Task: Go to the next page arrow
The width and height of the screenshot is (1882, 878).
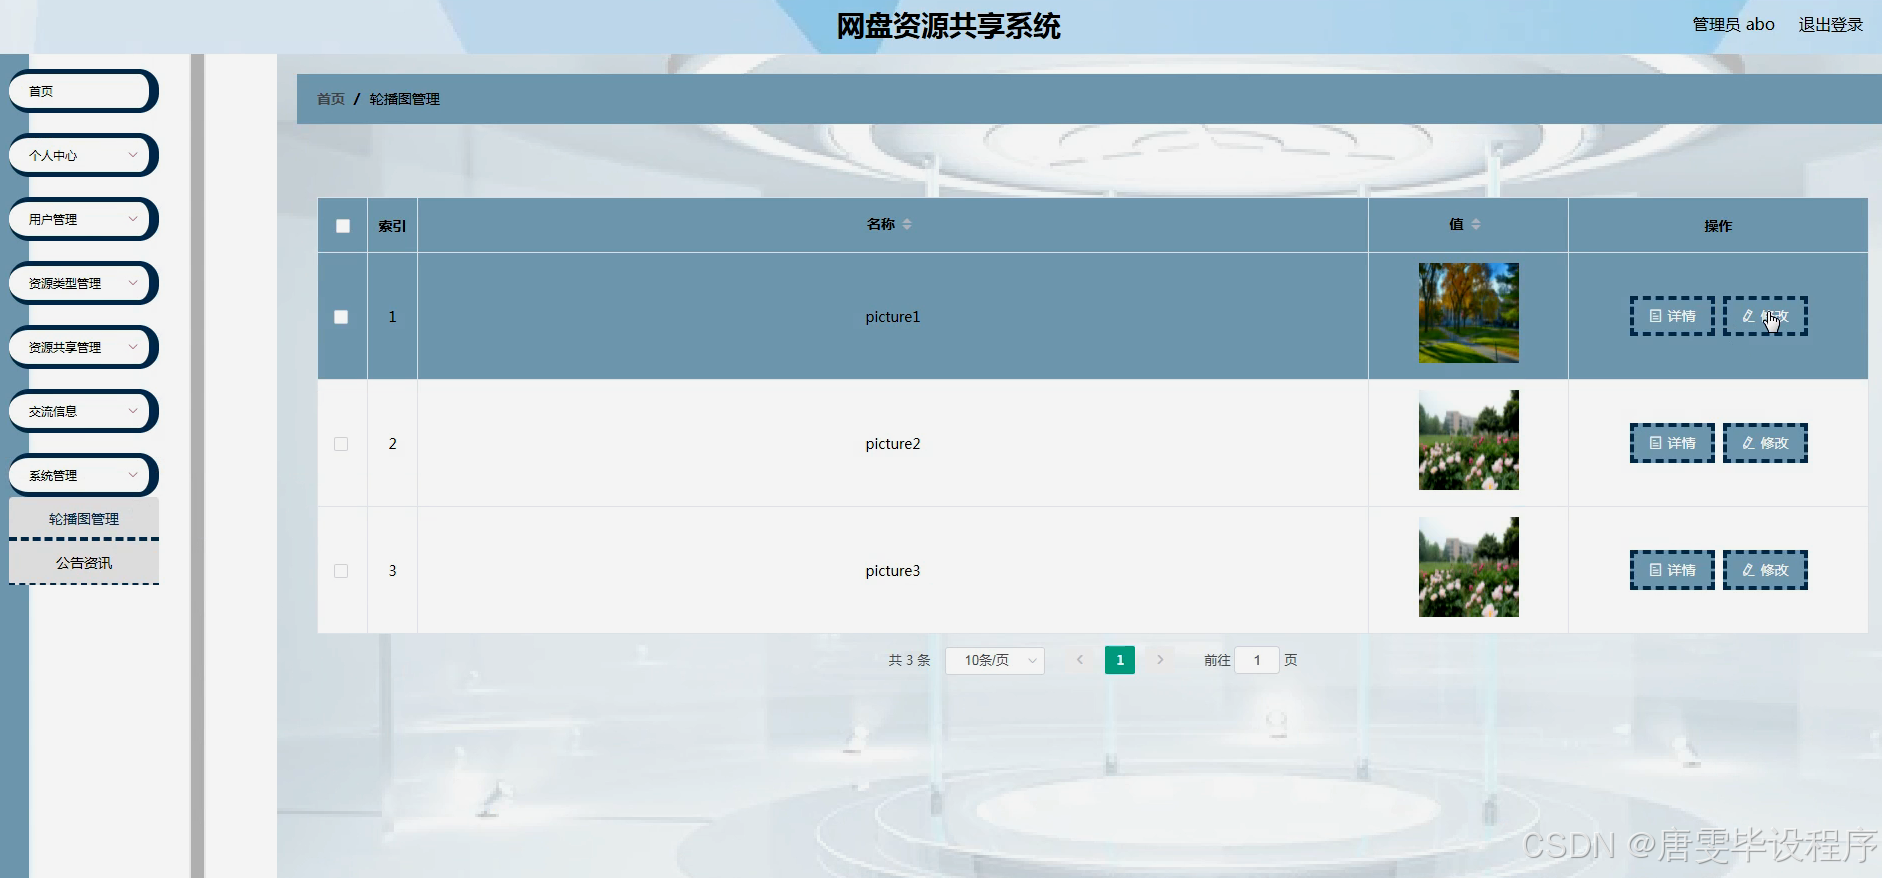Action: coord(1160,660)
